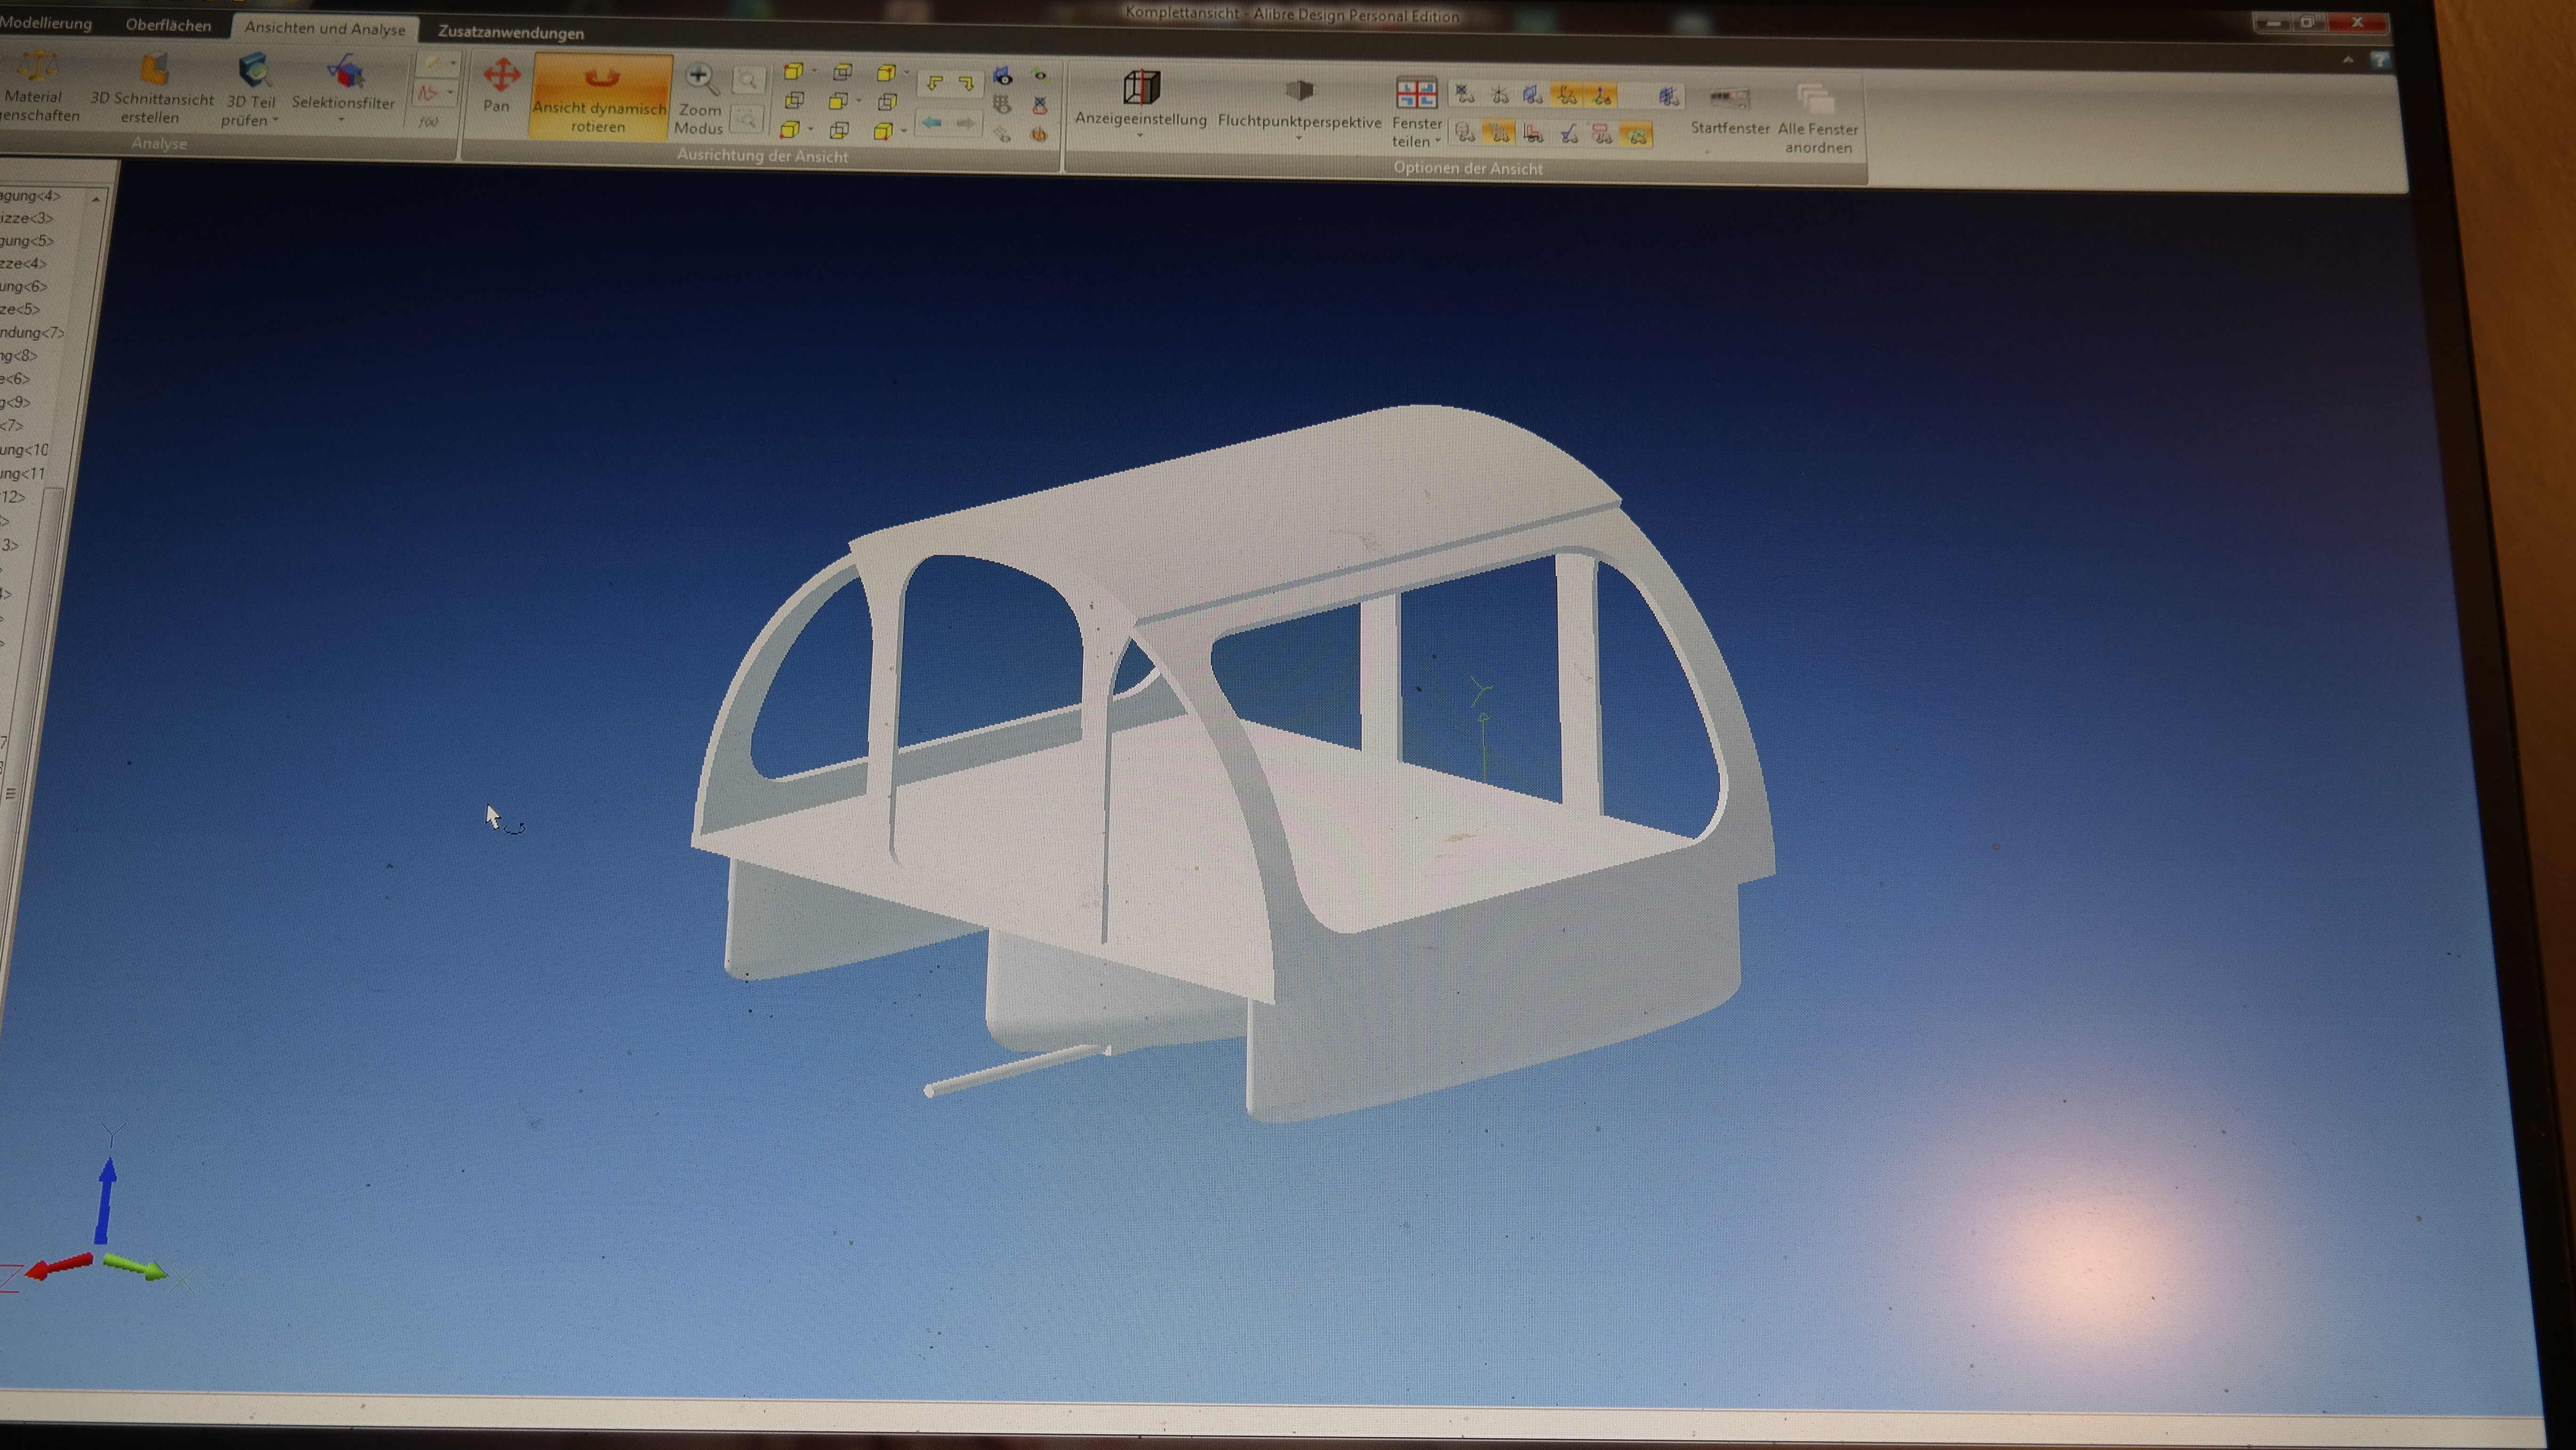Toggle Ansicht dynamisch rotieren tool
2576x1450 pixels.
pos(599,98)
